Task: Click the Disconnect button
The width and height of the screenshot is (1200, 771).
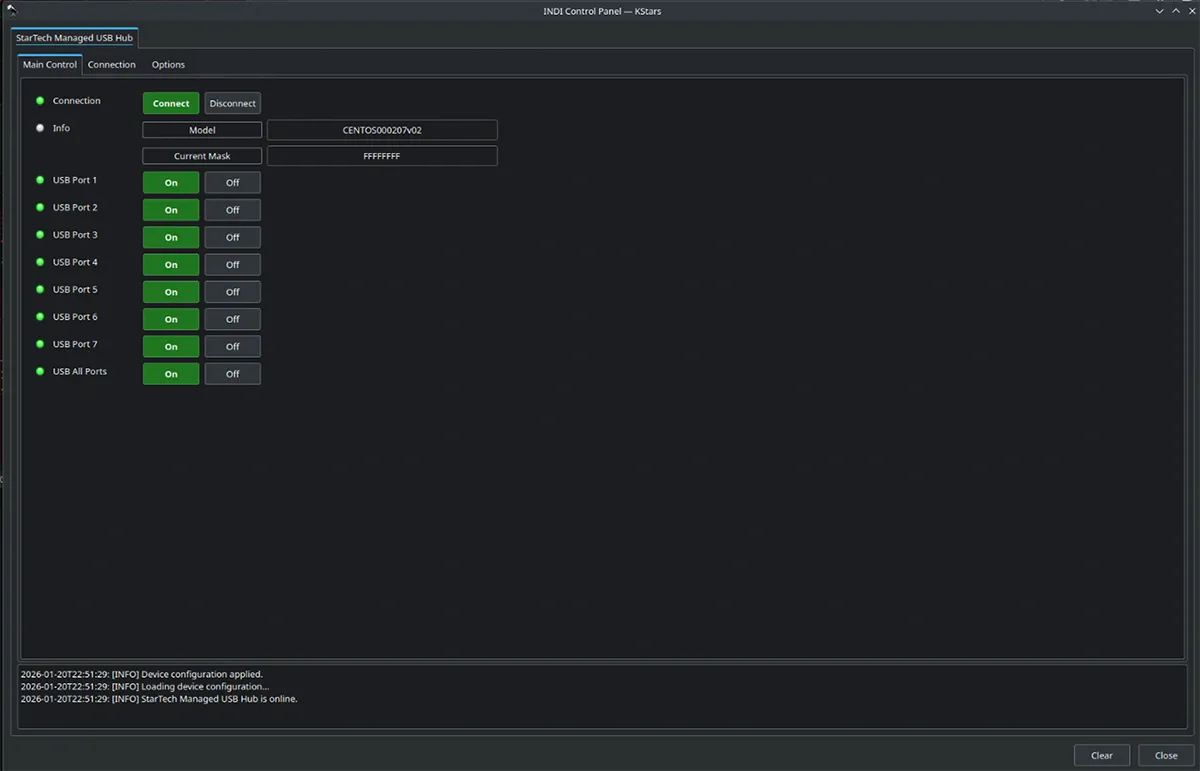Action: click(x=233, y=103)
